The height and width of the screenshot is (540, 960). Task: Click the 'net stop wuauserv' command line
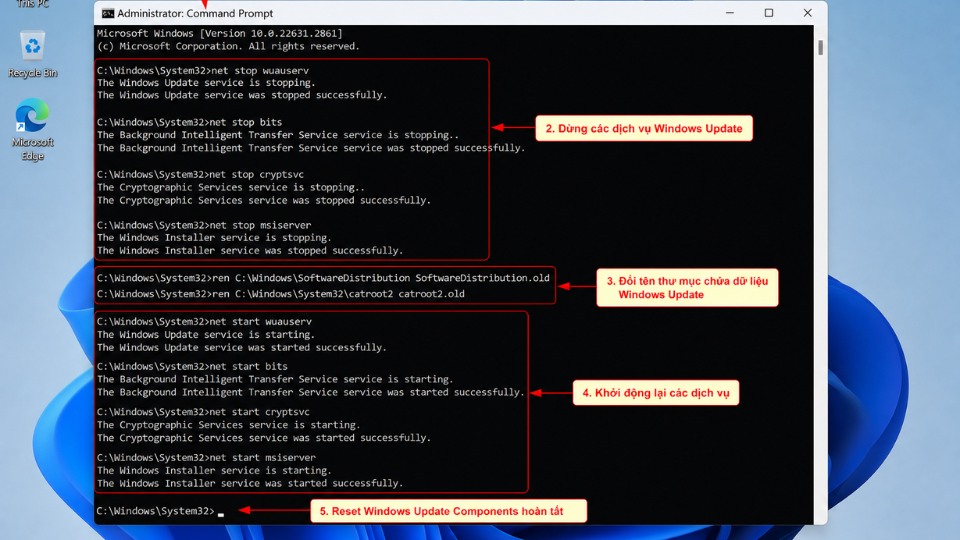click(203, 70)
